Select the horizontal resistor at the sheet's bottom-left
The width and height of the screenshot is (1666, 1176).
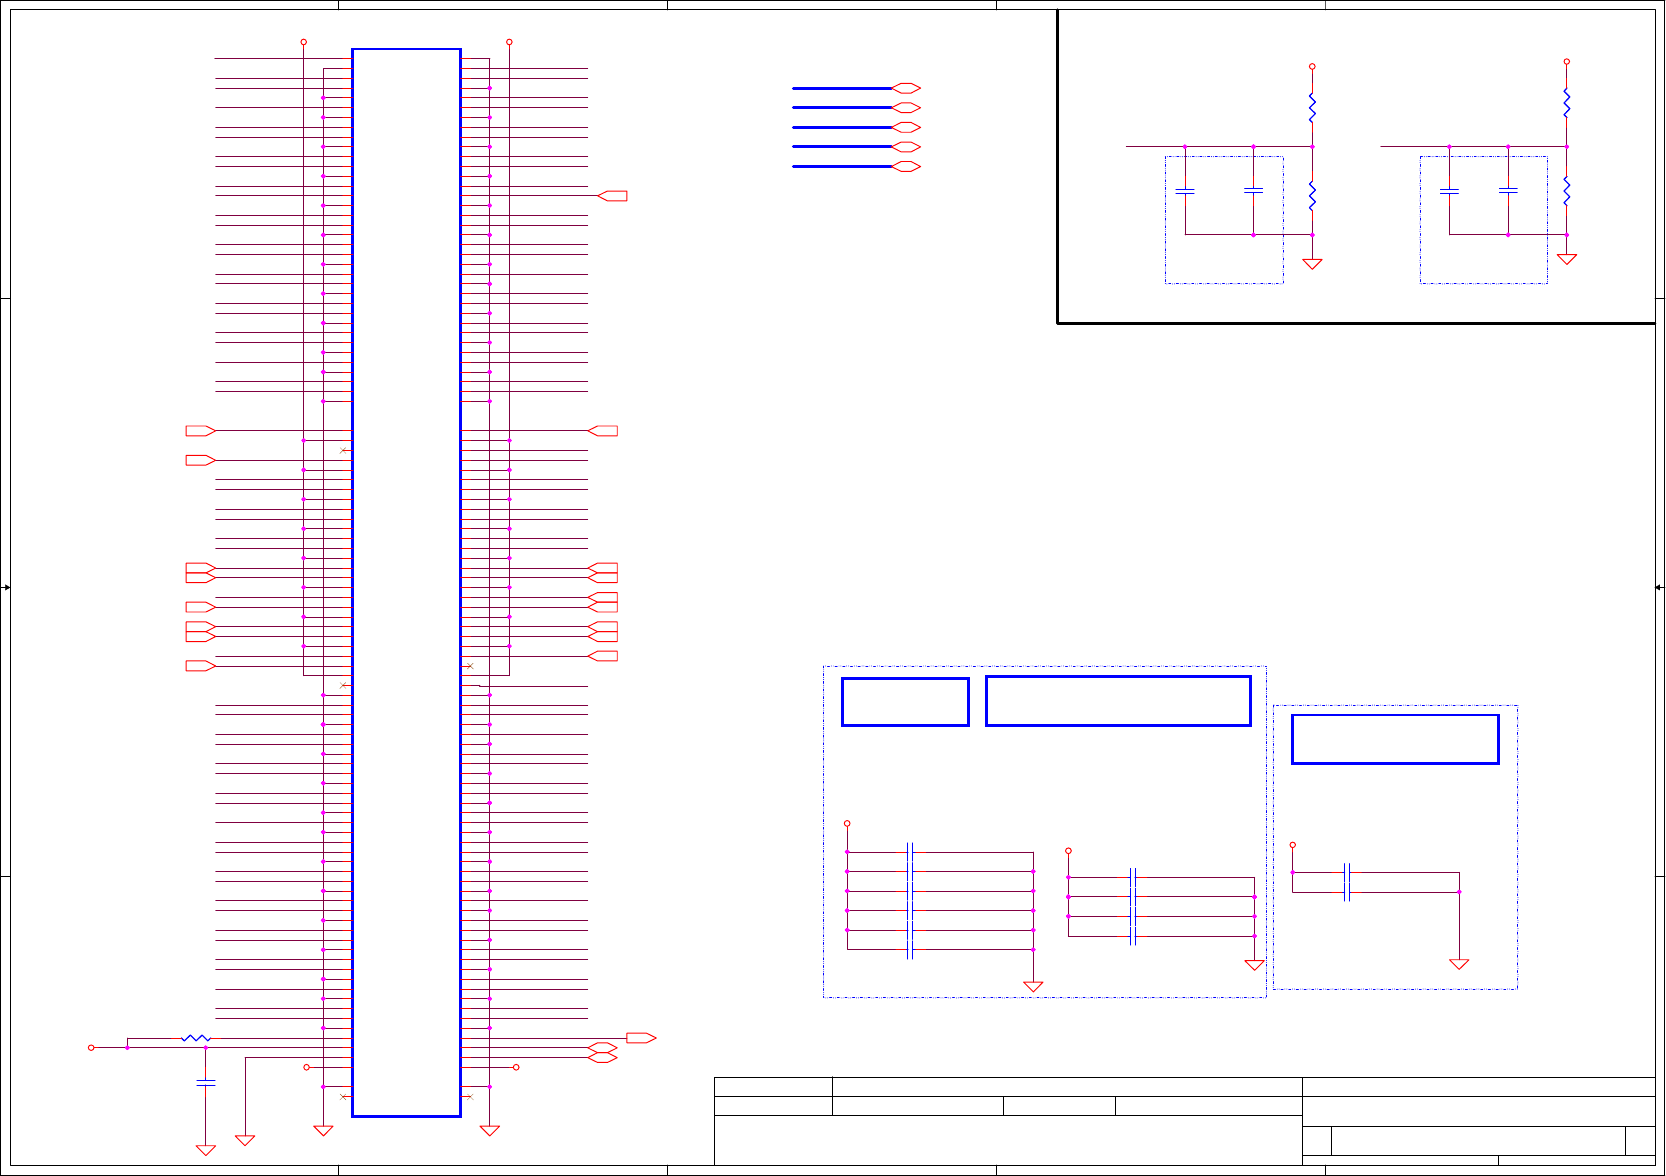point(196,1038)
